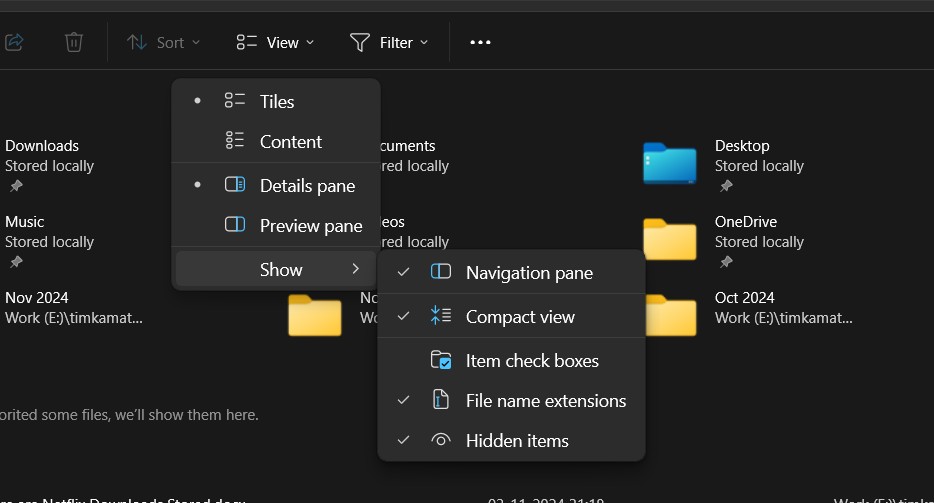934x503 pixels.
Task: Click the Compact view icon
Action: point(441,315)
